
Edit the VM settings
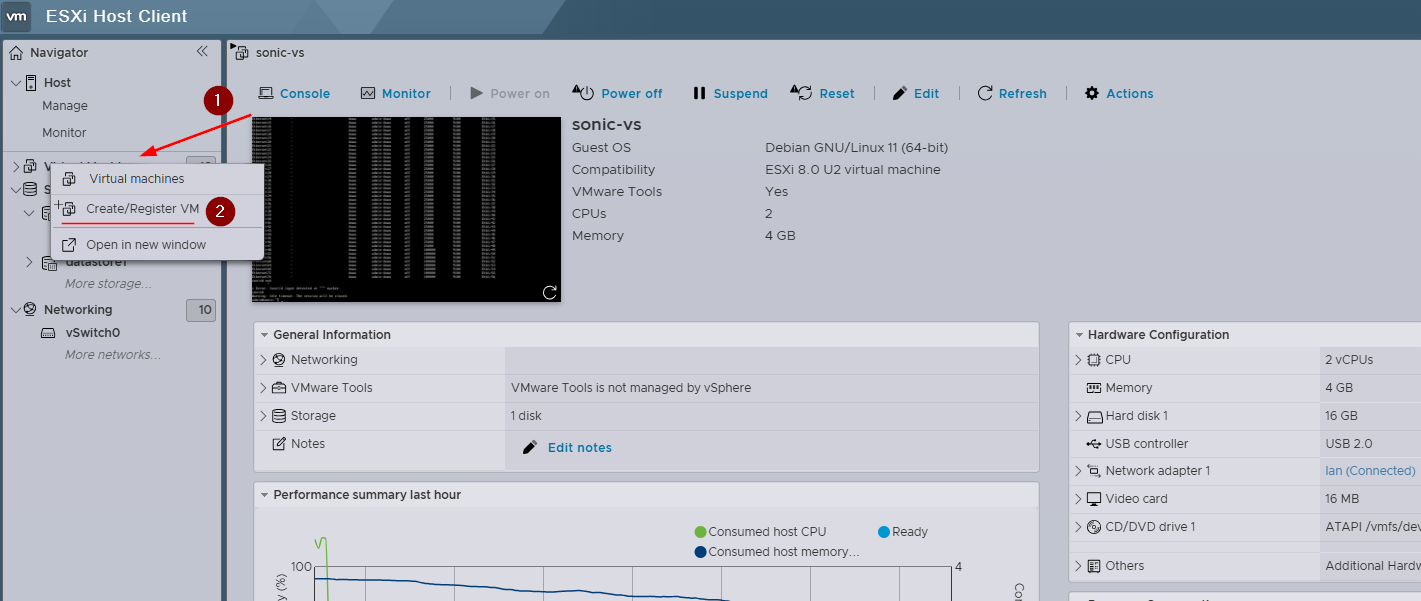915,93
